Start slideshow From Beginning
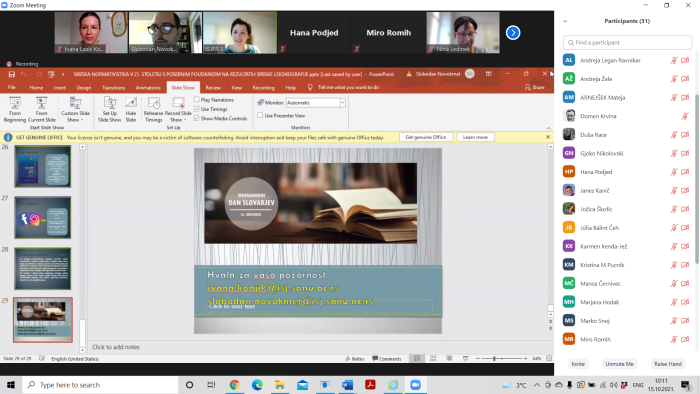Viewport: 700px width, 394px height. click(x=15, y=109)
